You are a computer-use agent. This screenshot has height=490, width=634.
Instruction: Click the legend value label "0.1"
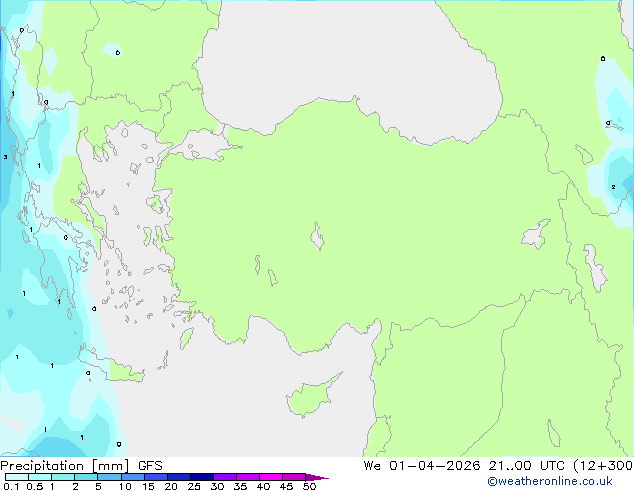(11, 486)
